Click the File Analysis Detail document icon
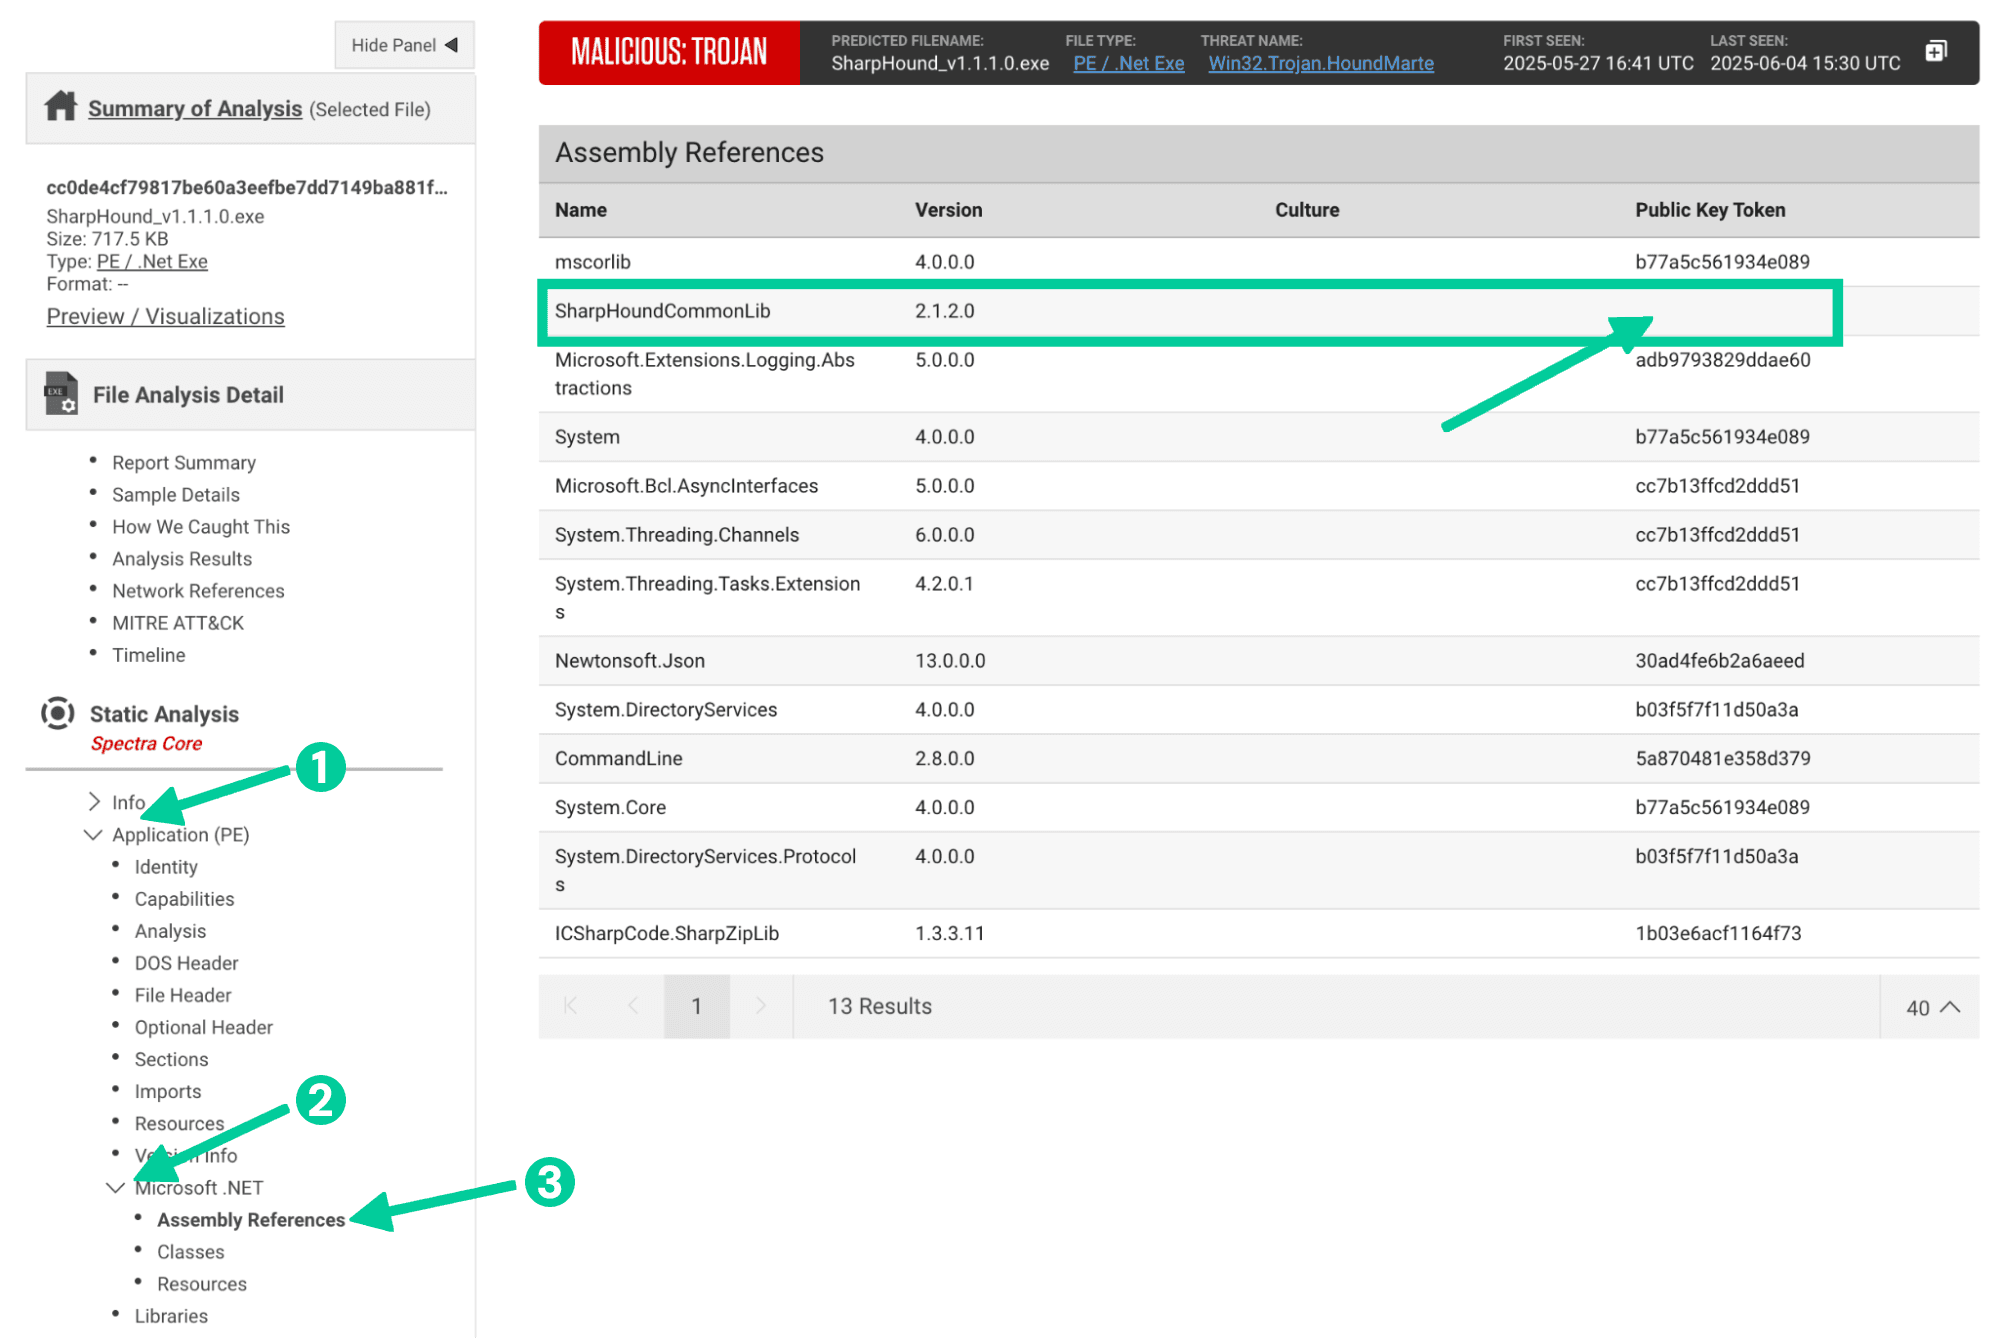 tap(60, 394)
